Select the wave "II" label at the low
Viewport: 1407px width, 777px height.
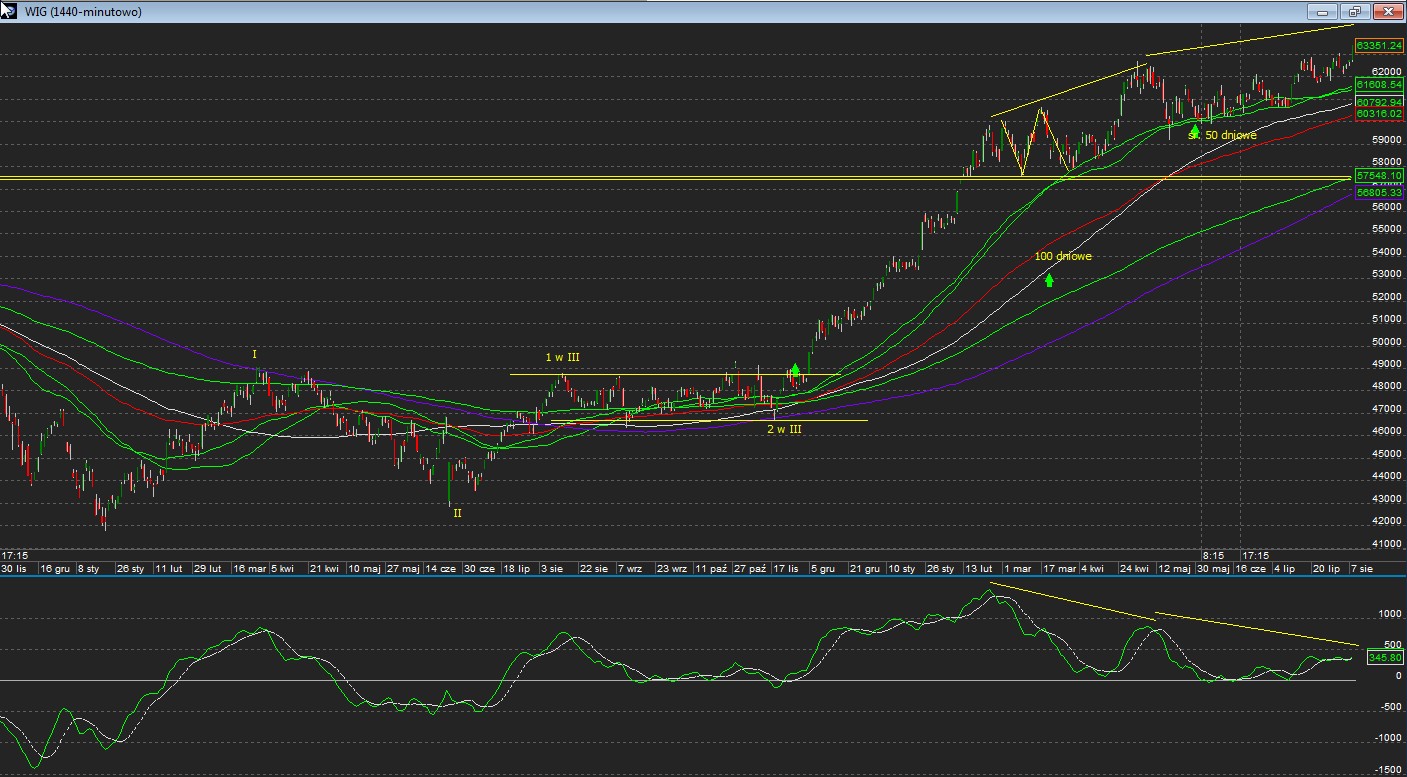click(x=457, y=513)
